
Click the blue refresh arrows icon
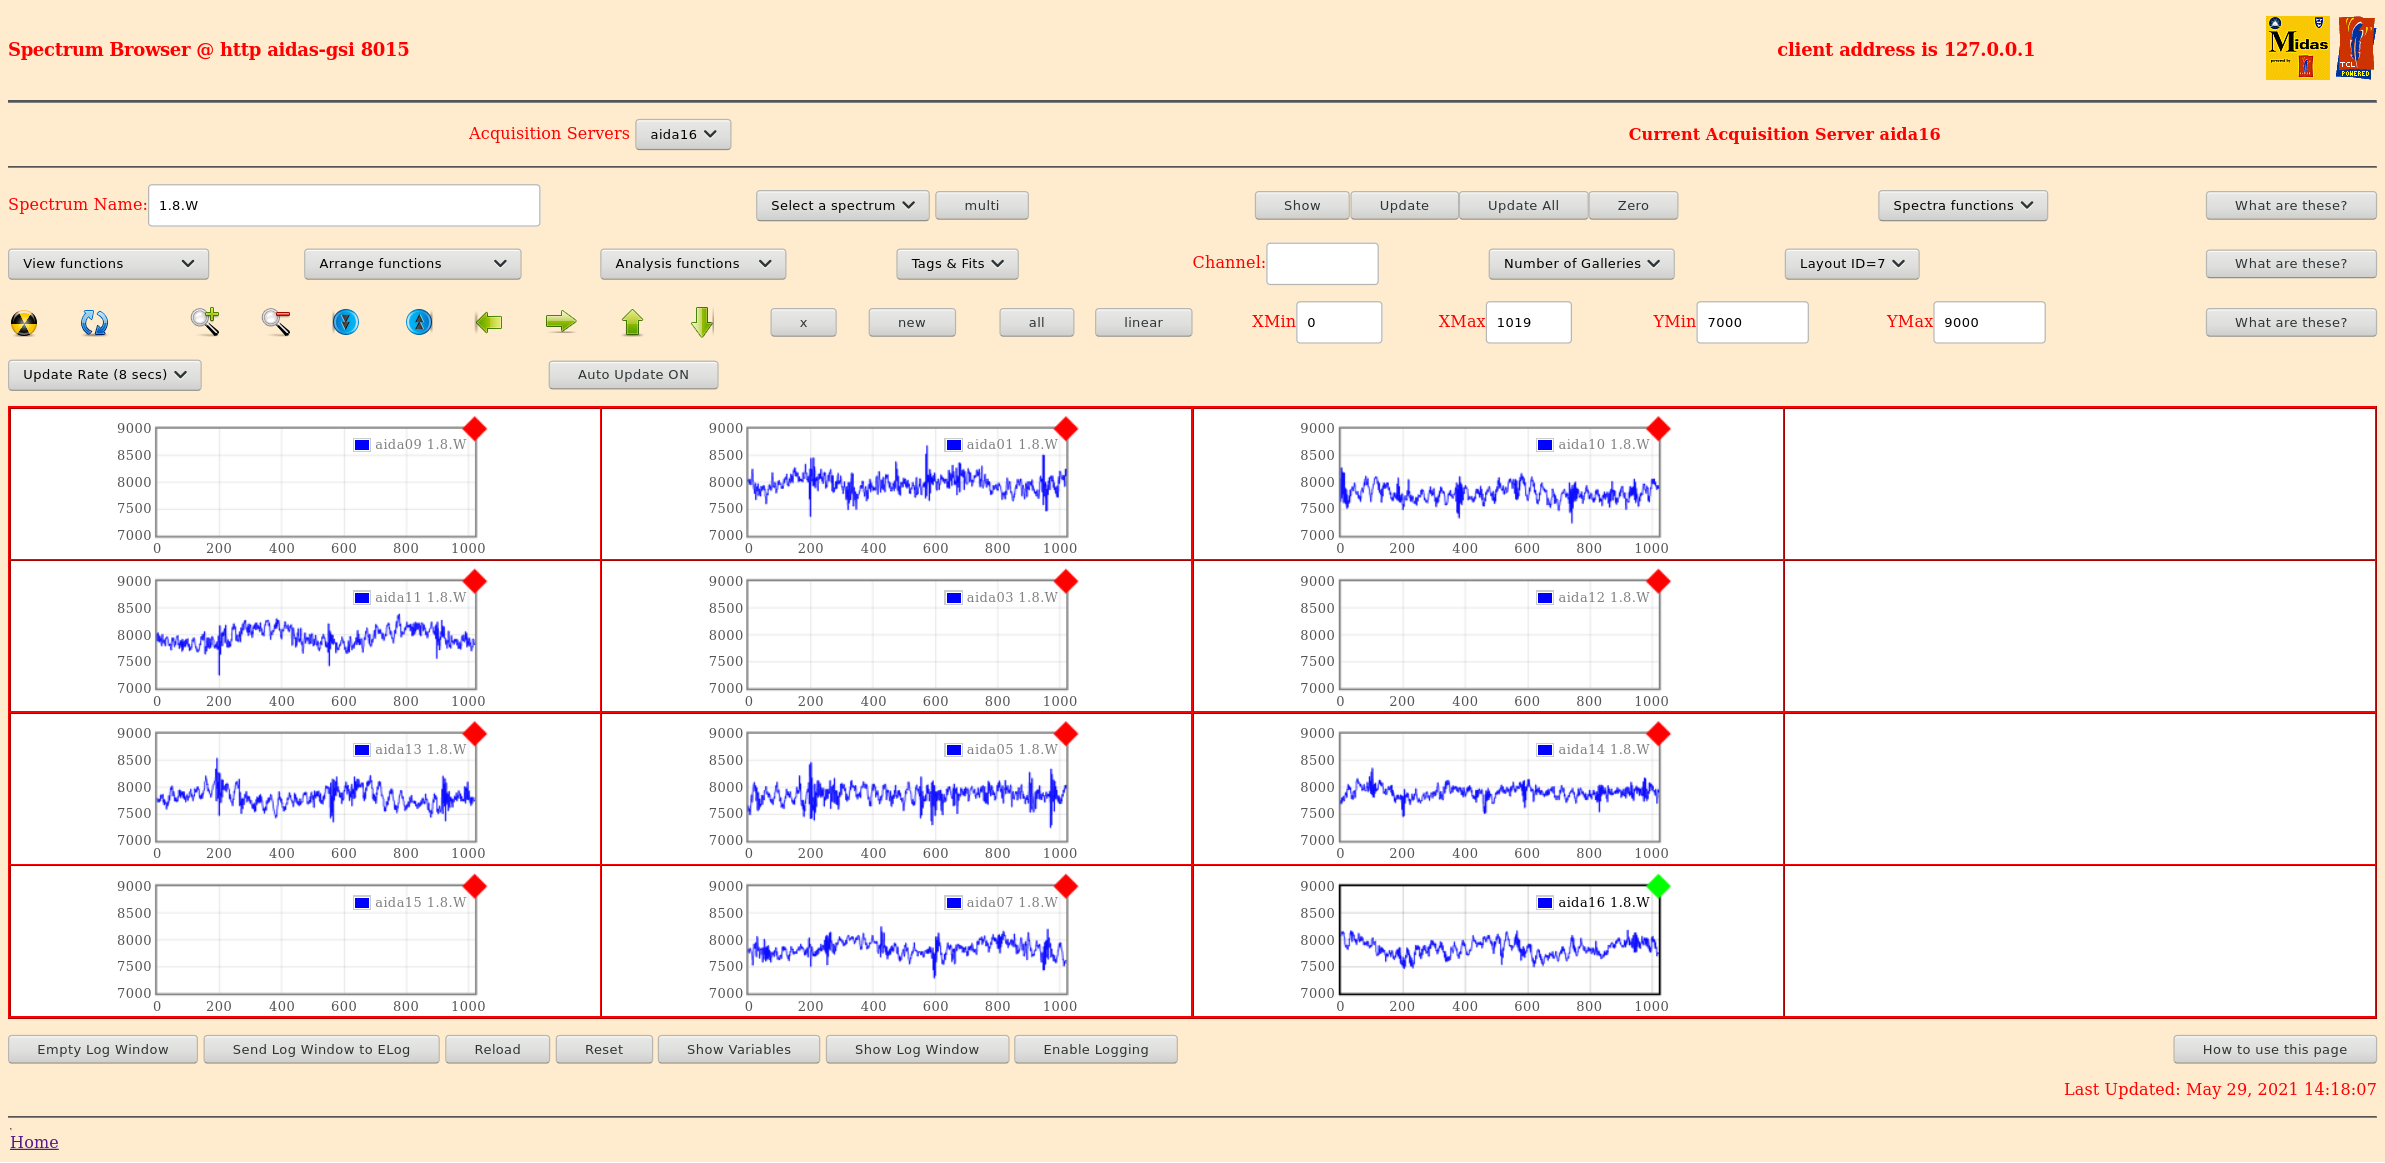pos(94,322)
